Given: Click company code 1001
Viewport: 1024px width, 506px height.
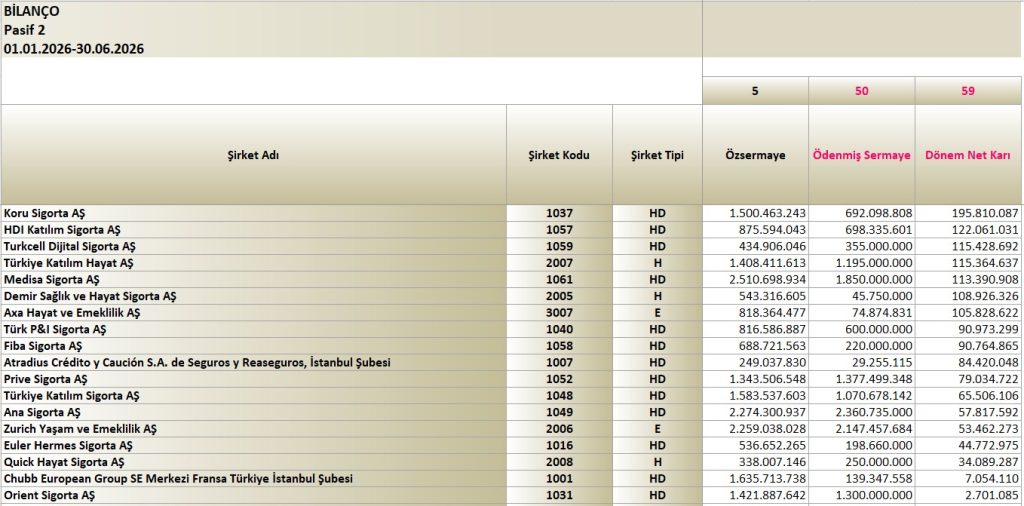Looking at the screenshot, I should (559, 479).
